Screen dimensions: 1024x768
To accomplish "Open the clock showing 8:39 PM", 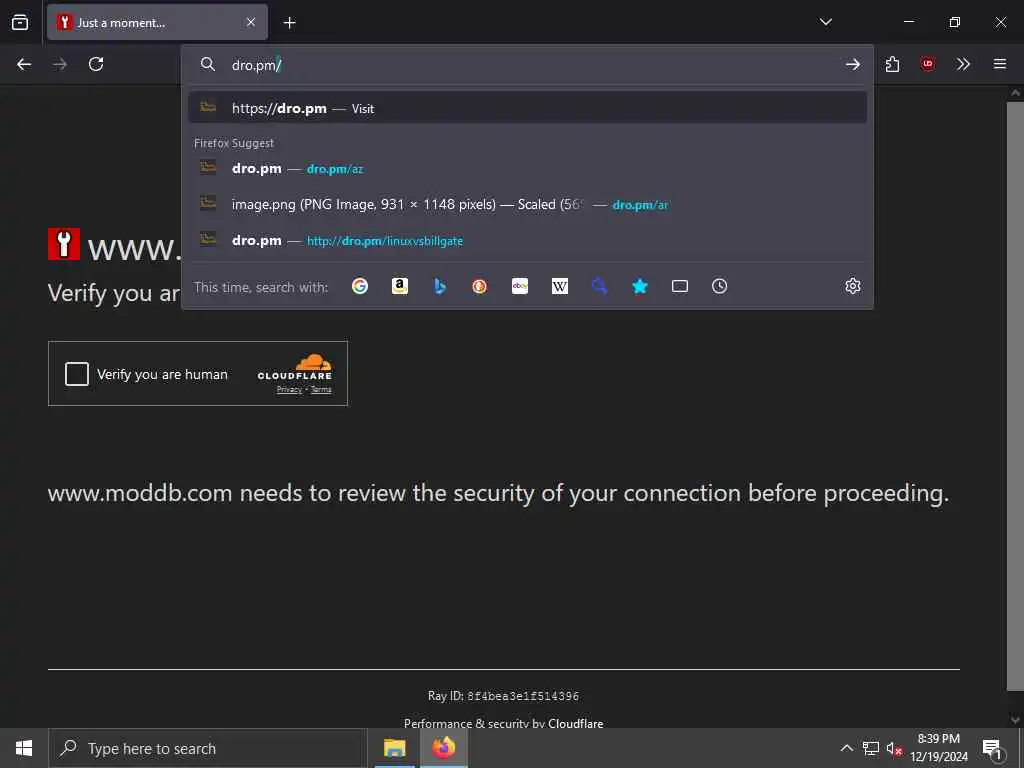I will click(938, 748).
